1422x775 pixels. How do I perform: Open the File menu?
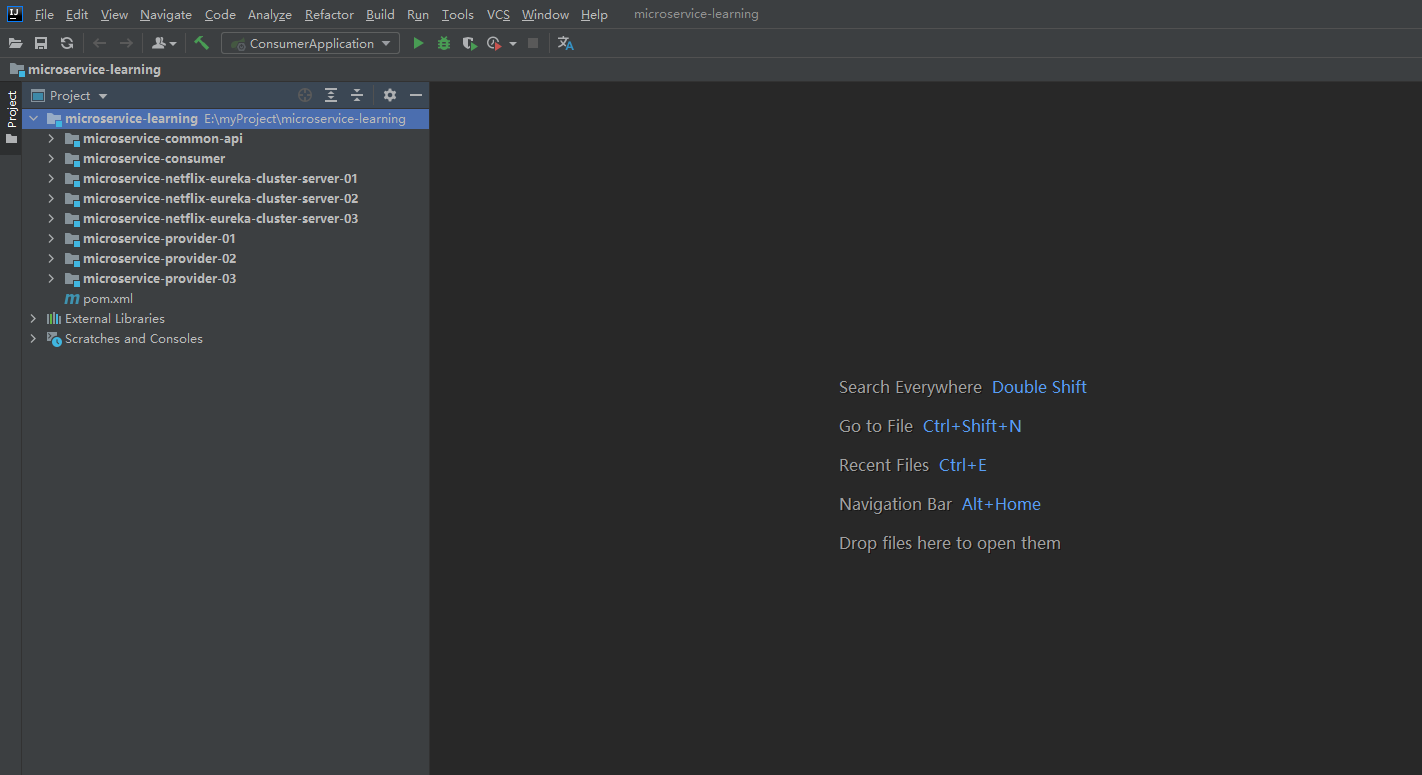(x=44, y=14)
